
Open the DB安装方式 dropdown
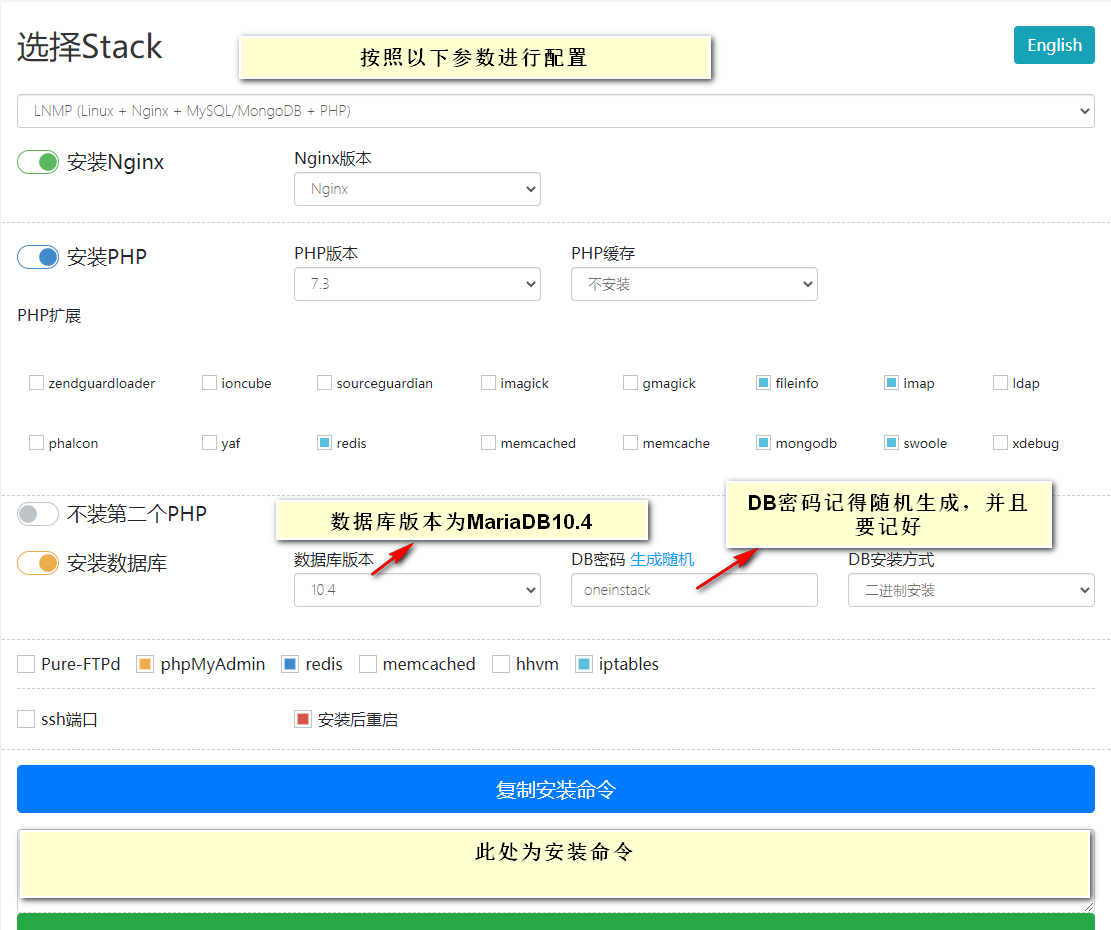pyautogui.click(x=971, y=590)
